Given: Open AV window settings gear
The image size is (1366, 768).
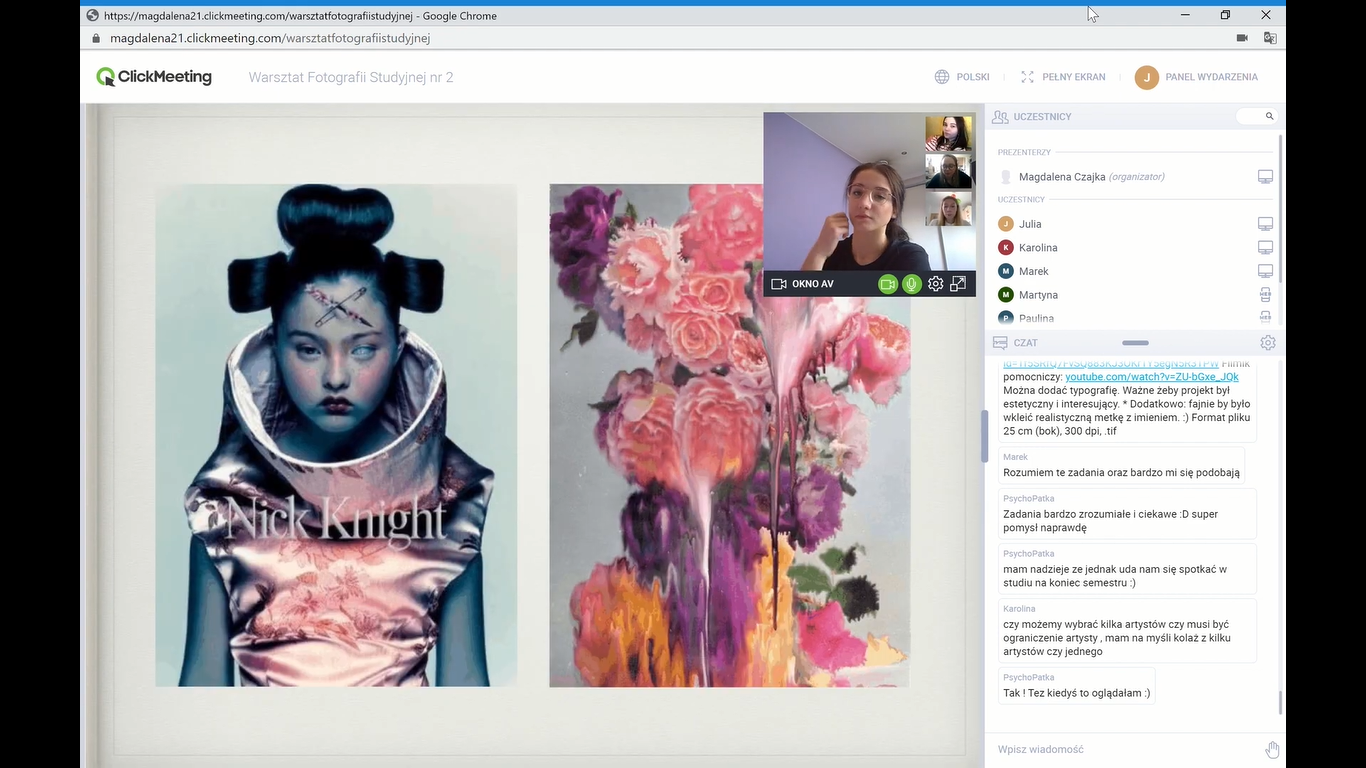Looking at the screenshot, I should (x=935, y=284).
